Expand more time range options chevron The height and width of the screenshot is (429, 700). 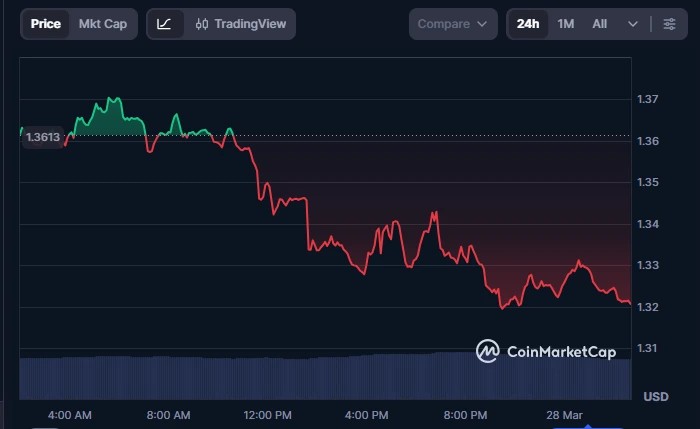633,24
